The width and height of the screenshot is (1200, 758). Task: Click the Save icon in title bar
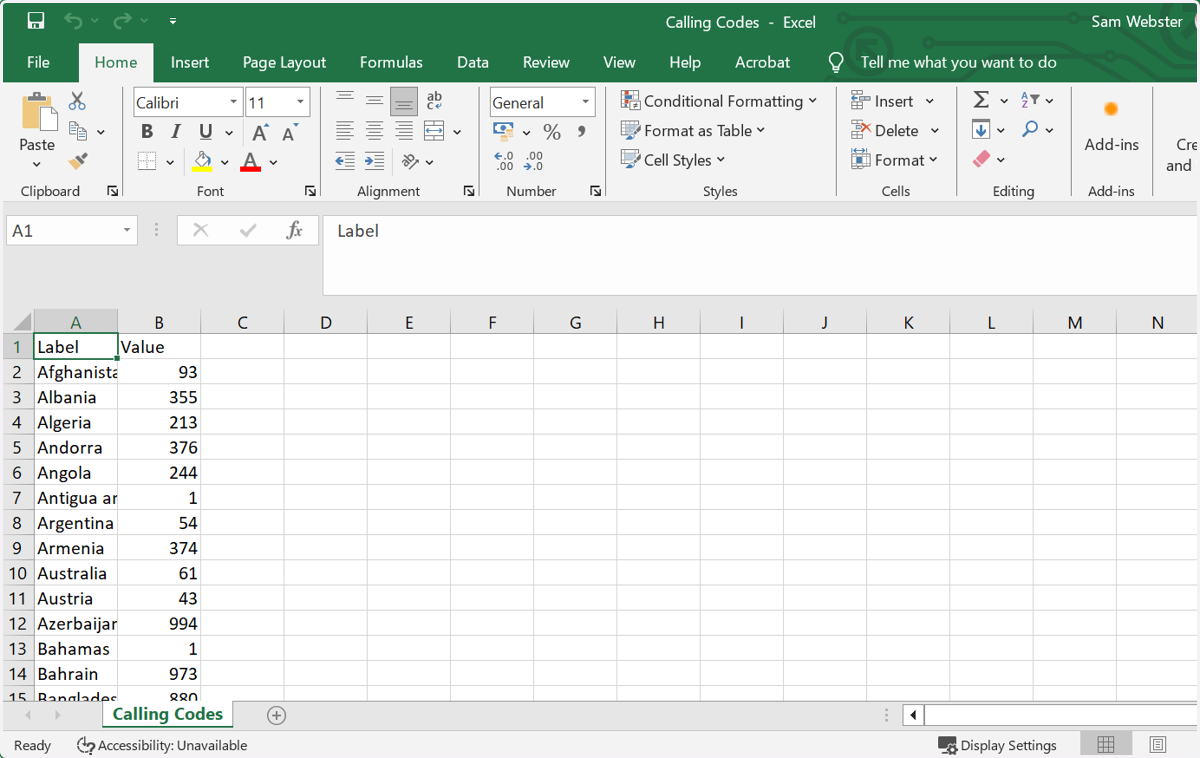click(x=35, y=21)
